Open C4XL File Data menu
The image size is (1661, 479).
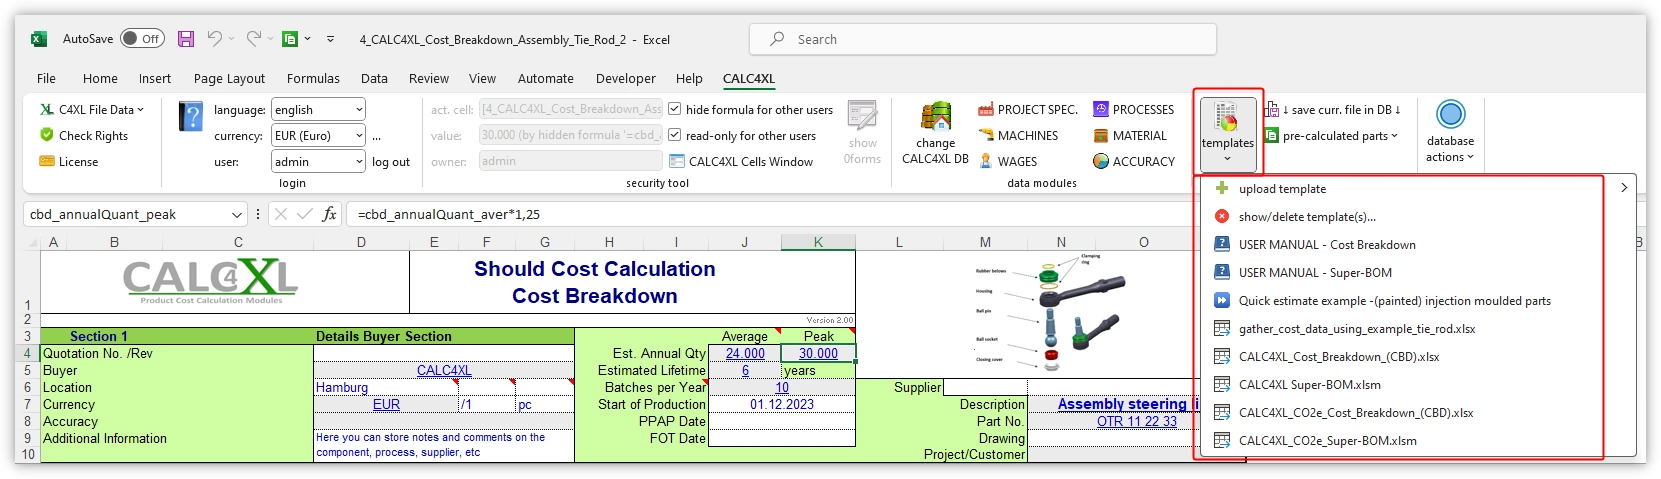(x=91, y=109)
